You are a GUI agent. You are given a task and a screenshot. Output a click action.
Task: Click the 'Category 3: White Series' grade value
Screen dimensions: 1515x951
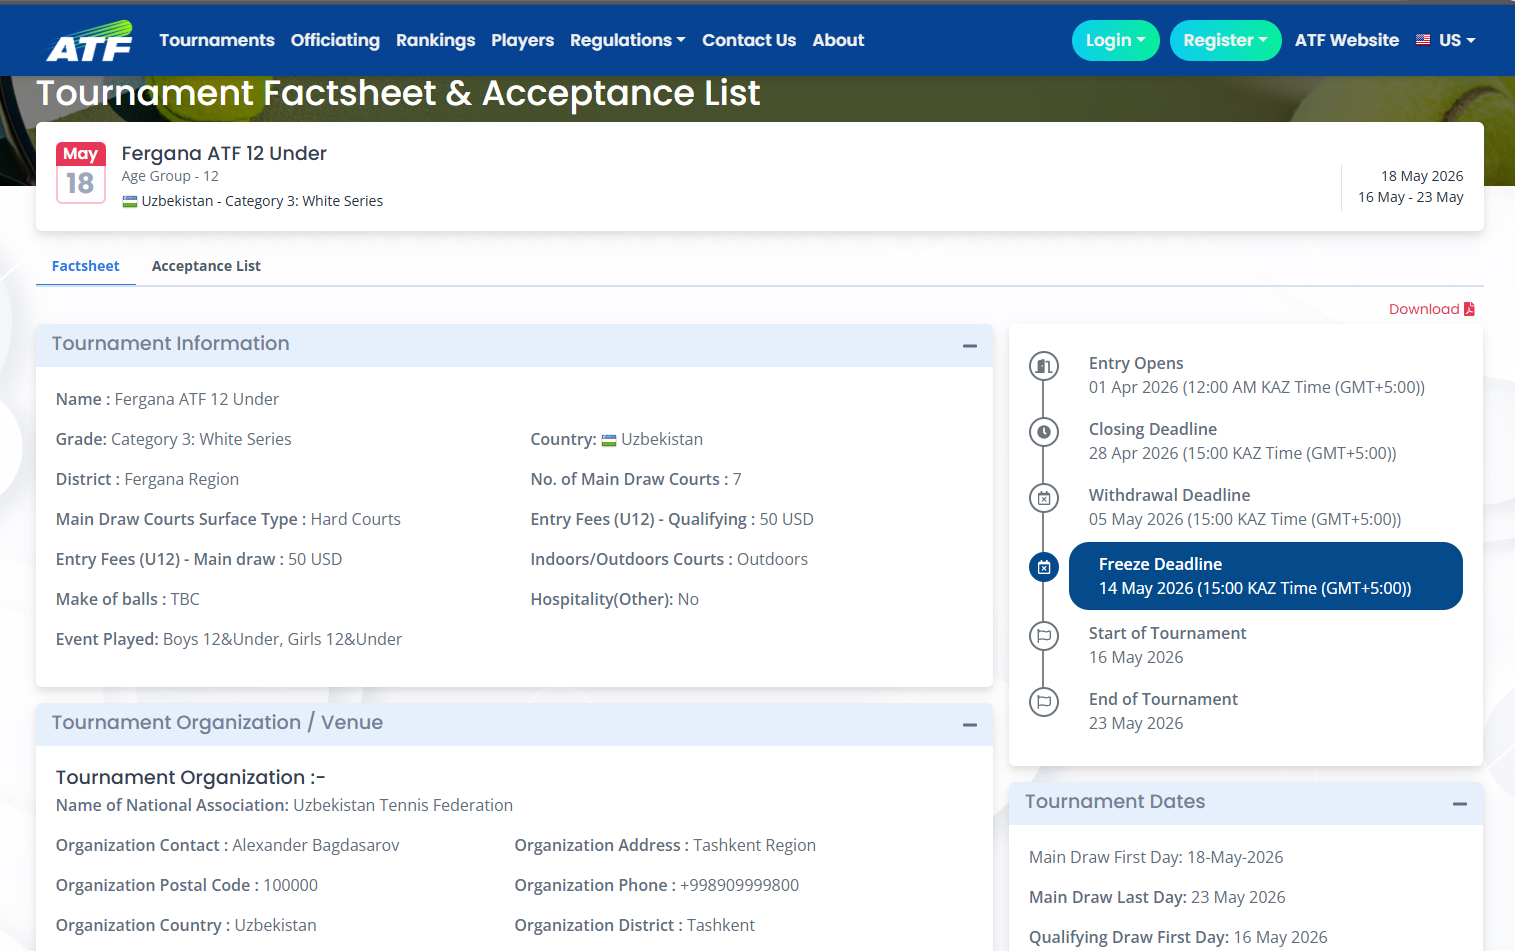pyautogui.click(x=201, y=439)
